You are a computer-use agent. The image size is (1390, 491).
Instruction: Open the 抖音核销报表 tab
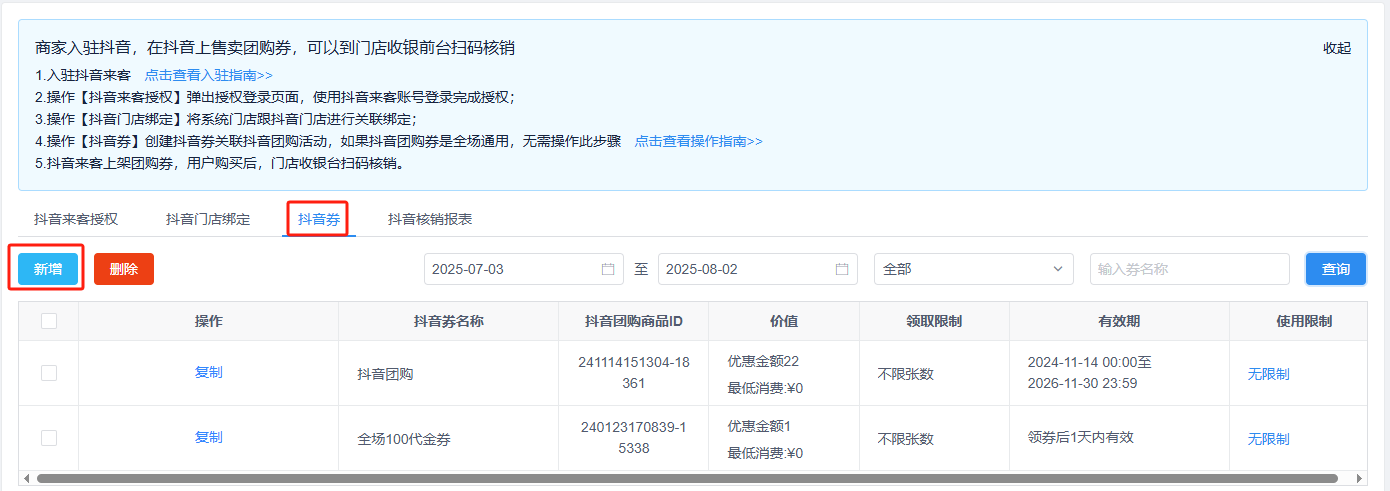click(x=430, y=219)
